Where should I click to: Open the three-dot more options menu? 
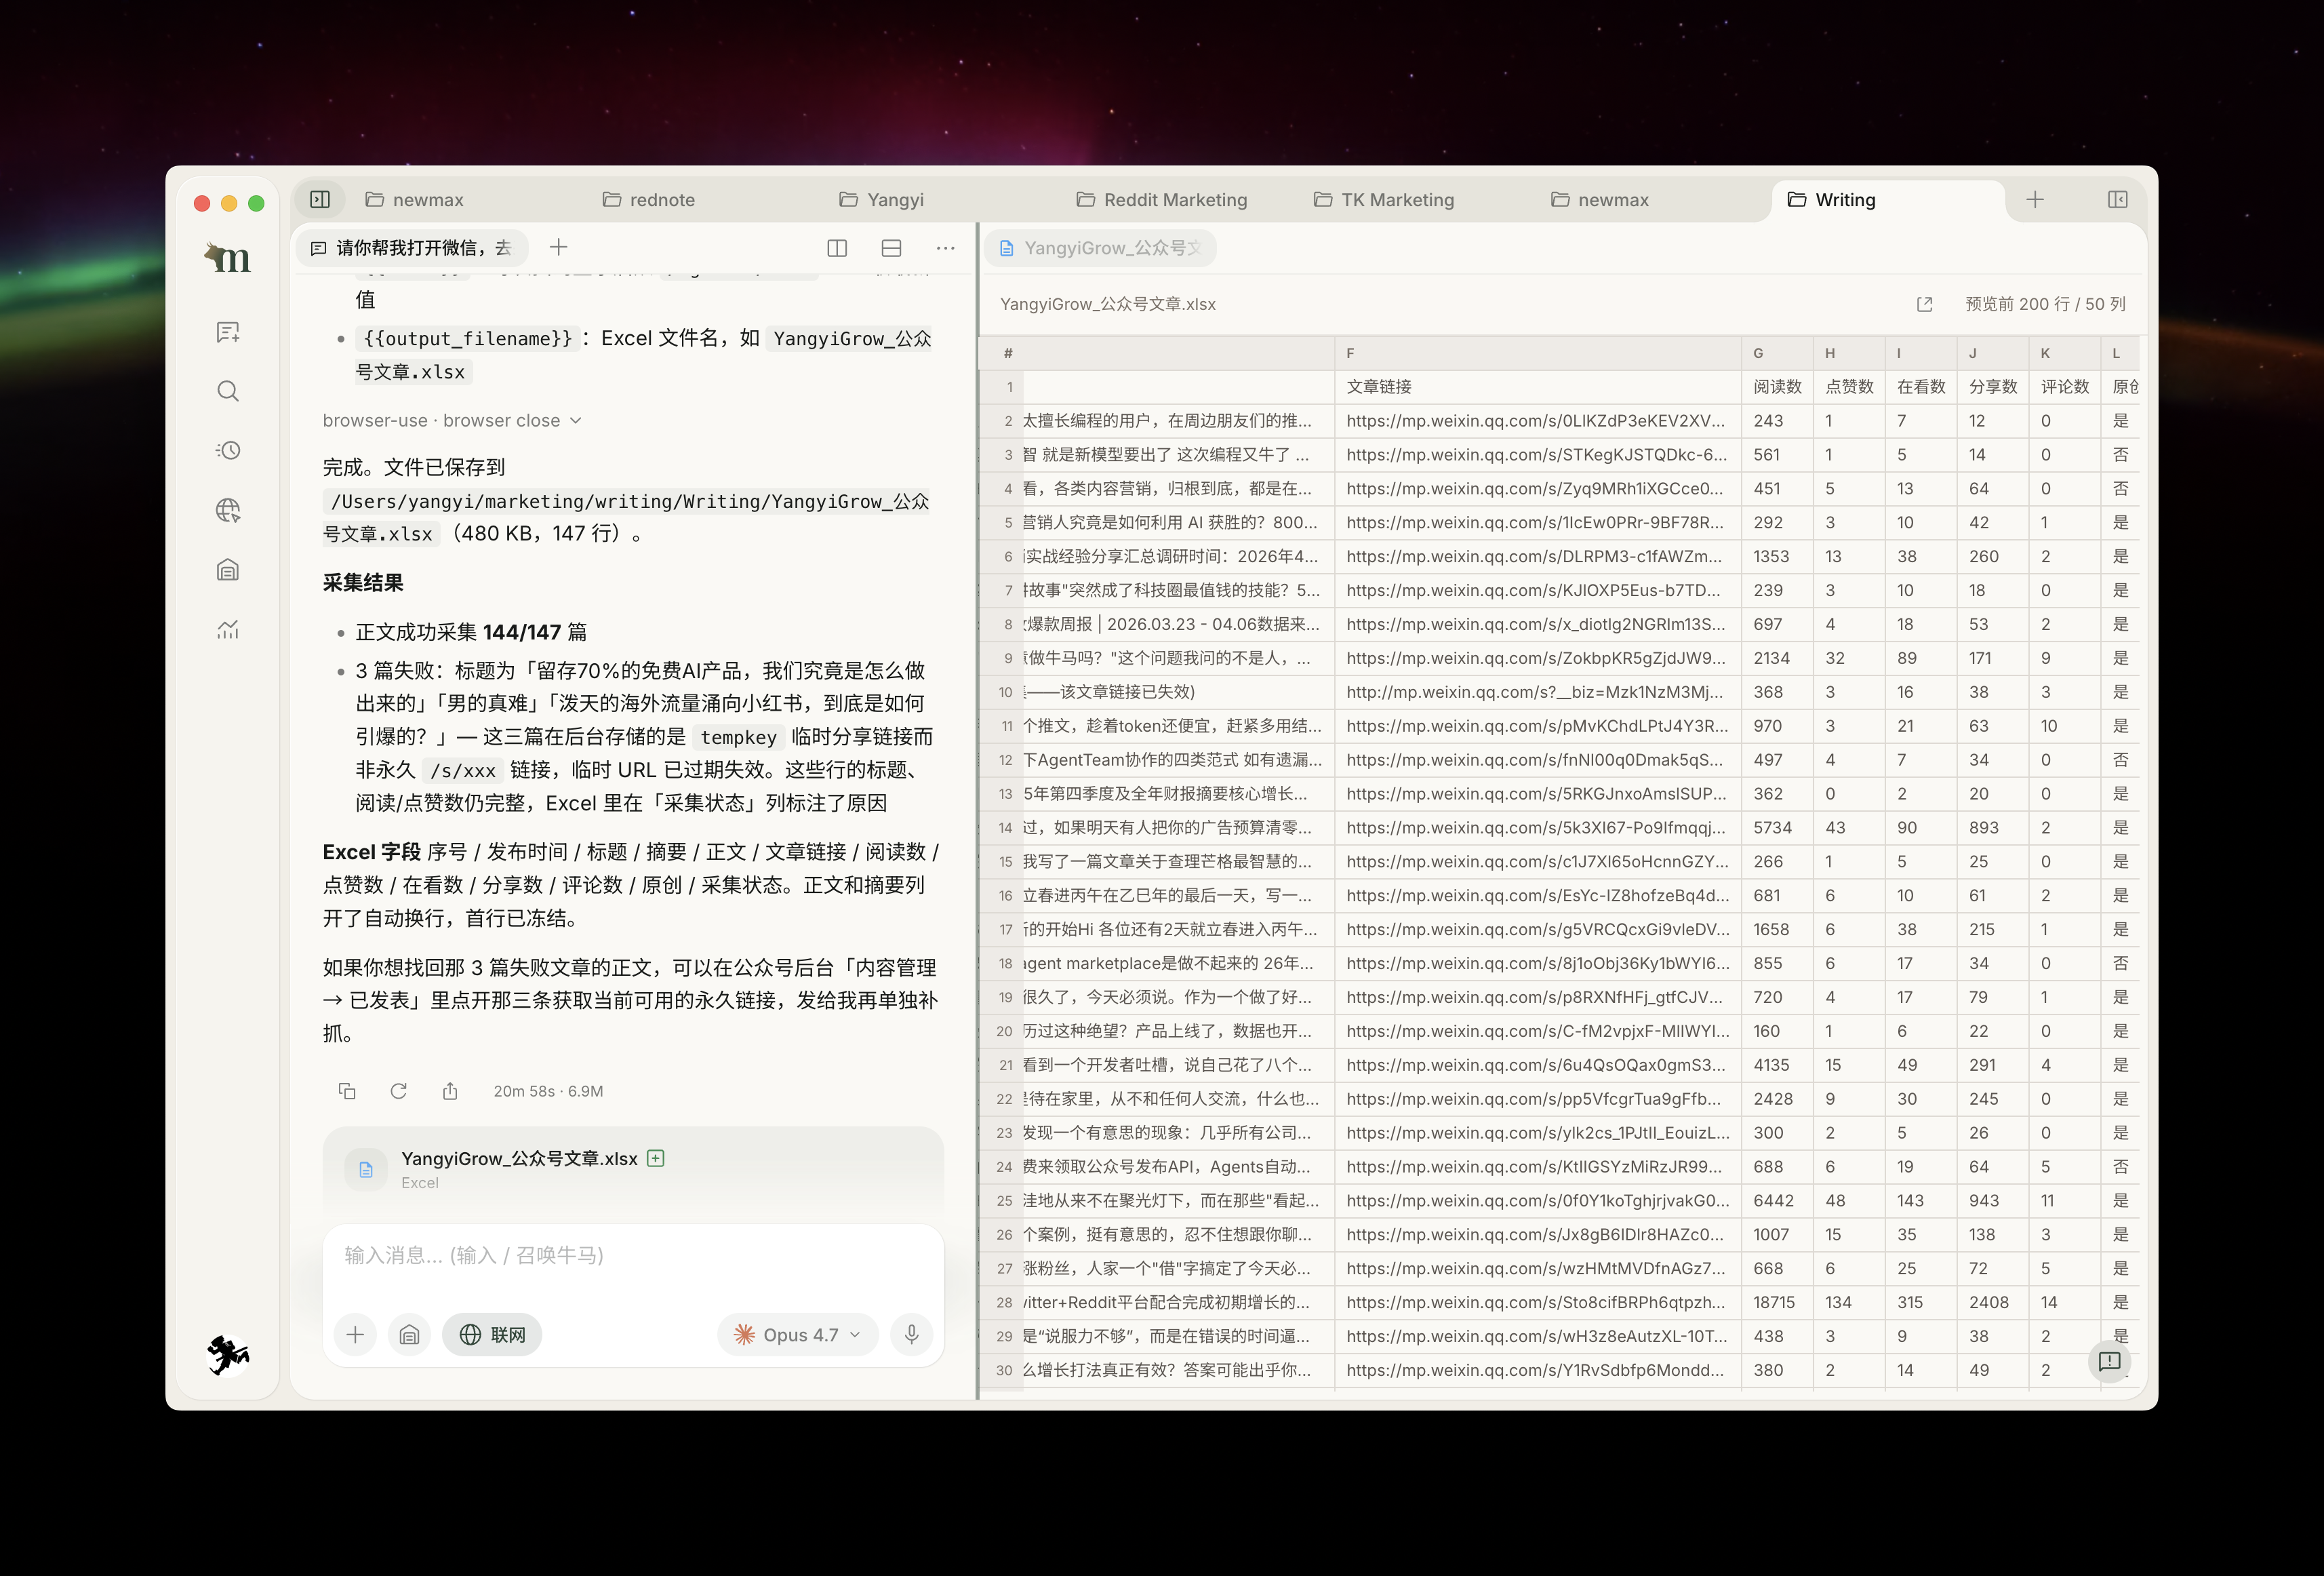tap(945, 248)
